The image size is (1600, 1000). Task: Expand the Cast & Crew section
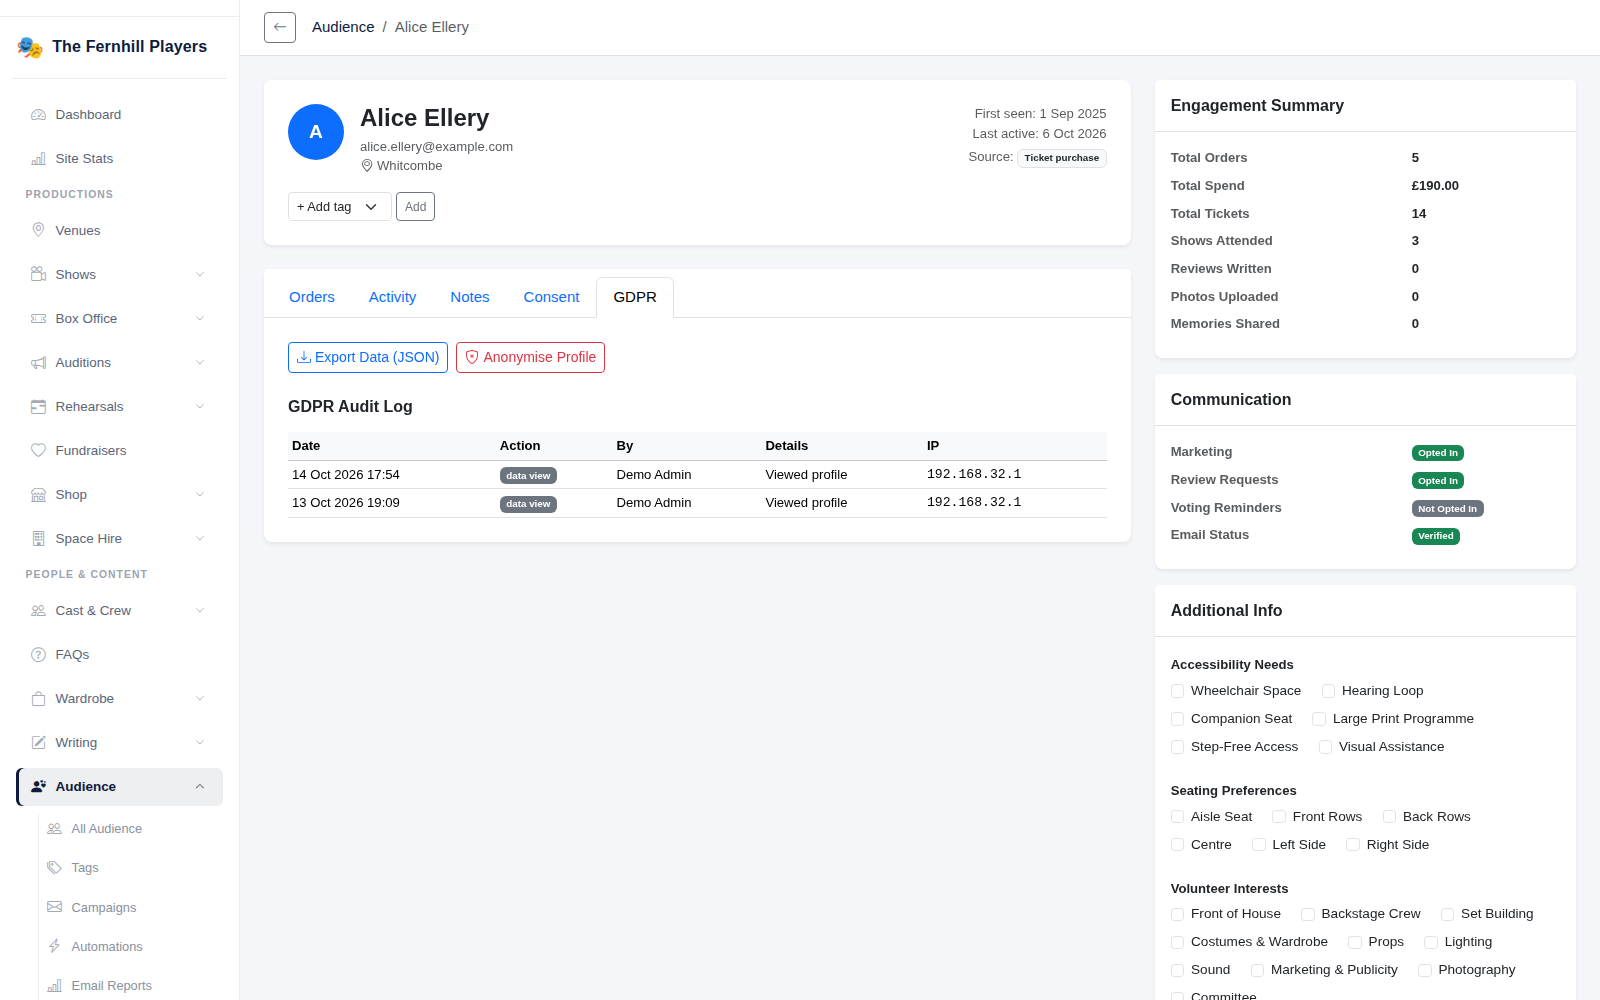click(x=200, y=610)
